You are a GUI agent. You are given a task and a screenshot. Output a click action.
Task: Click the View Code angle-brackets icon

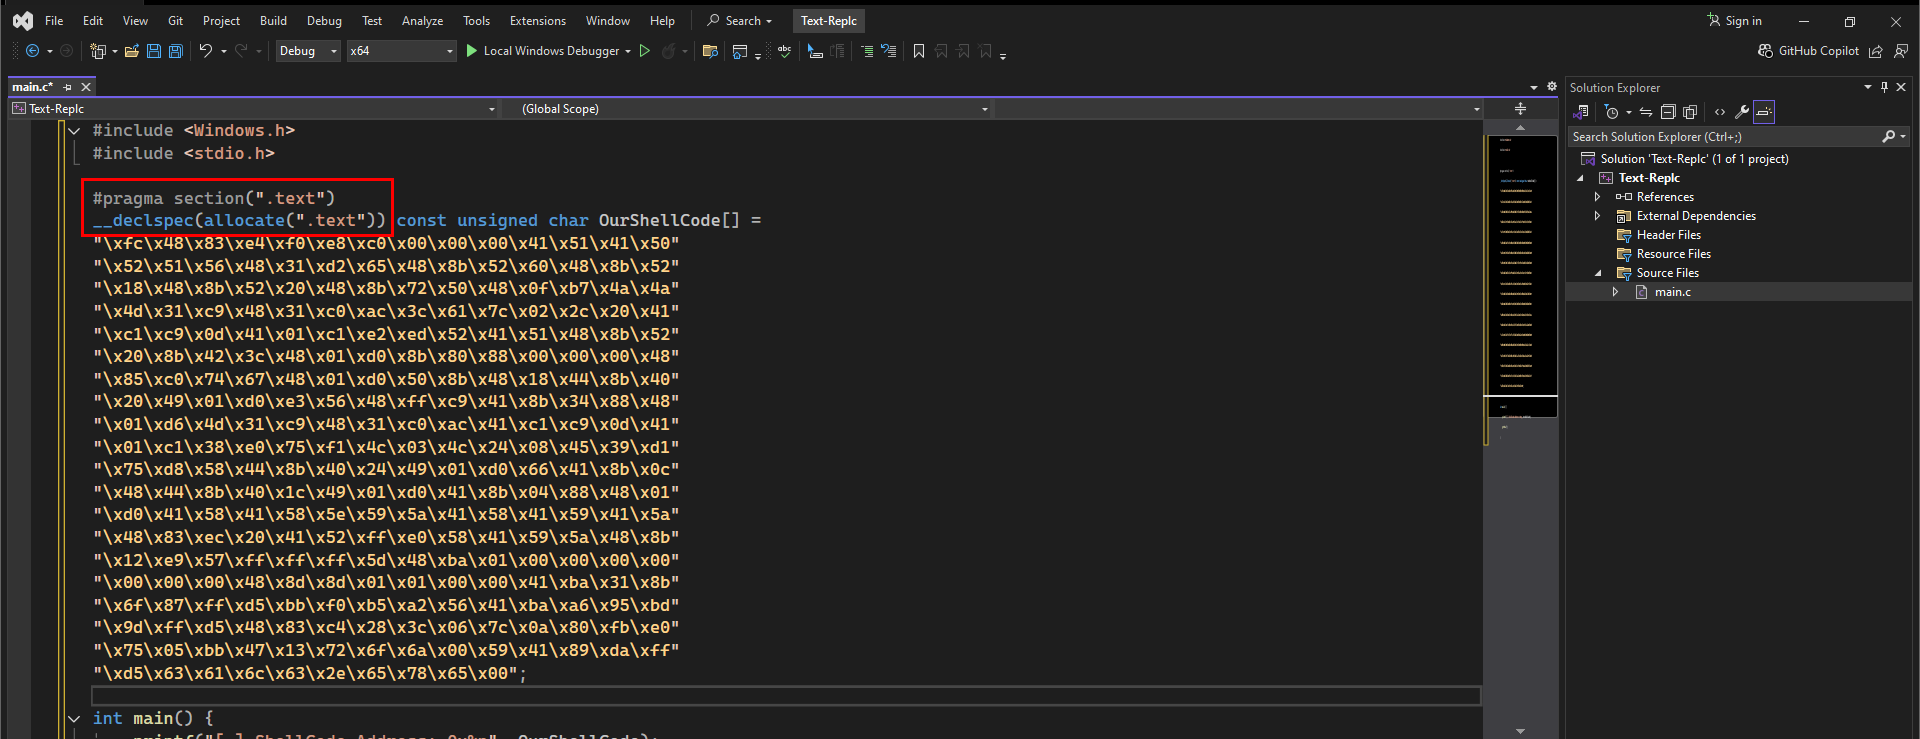point(1720,112)
